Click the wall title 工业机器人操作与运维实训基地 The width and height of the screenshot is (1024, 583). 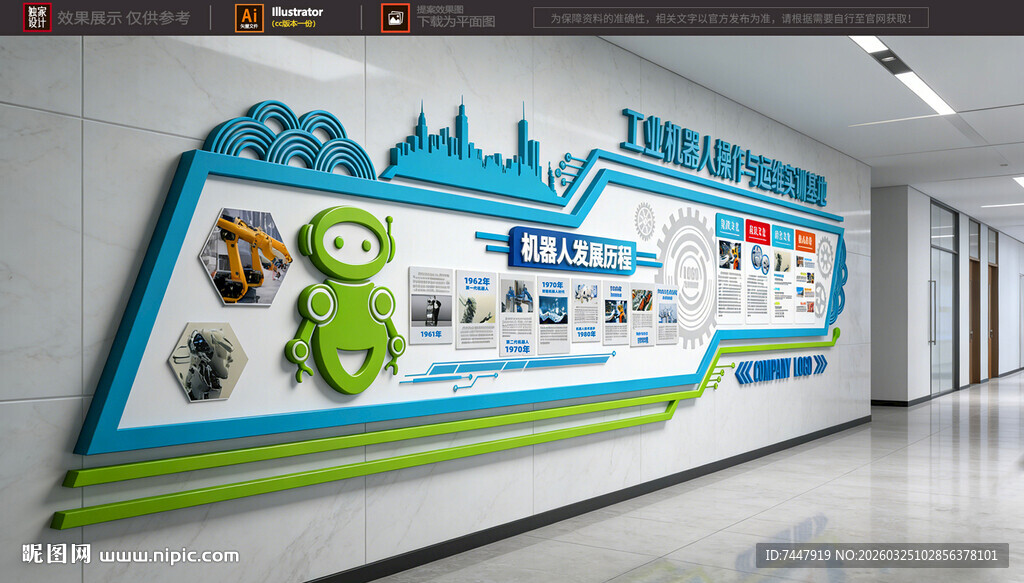724,157
